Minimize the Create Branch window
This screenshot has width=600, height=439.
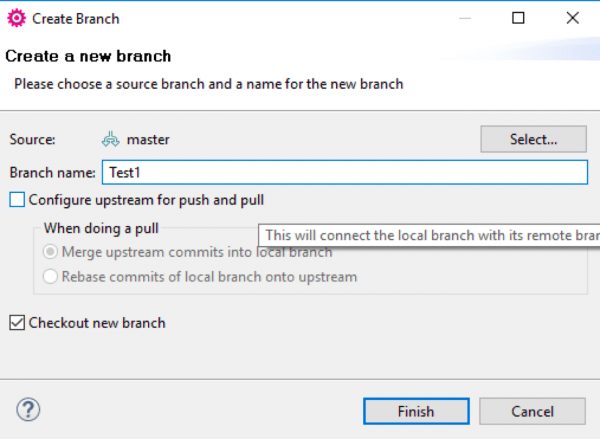pyautogui.click(x=465, y=18)
